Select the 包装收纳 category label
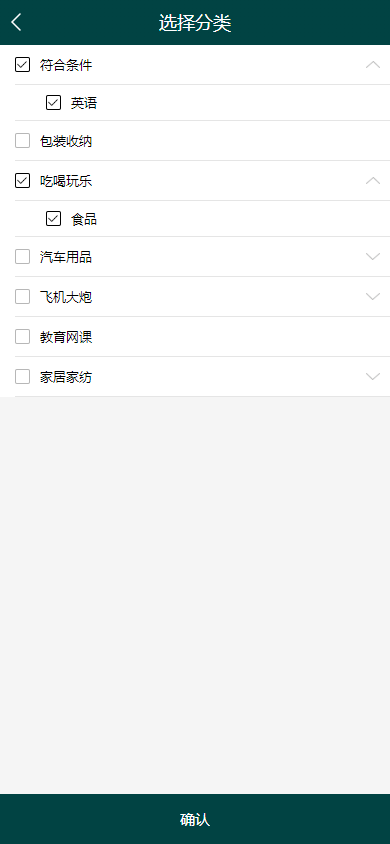The width and height of the screenshot is (390, 844). click(x=66, y=142)
